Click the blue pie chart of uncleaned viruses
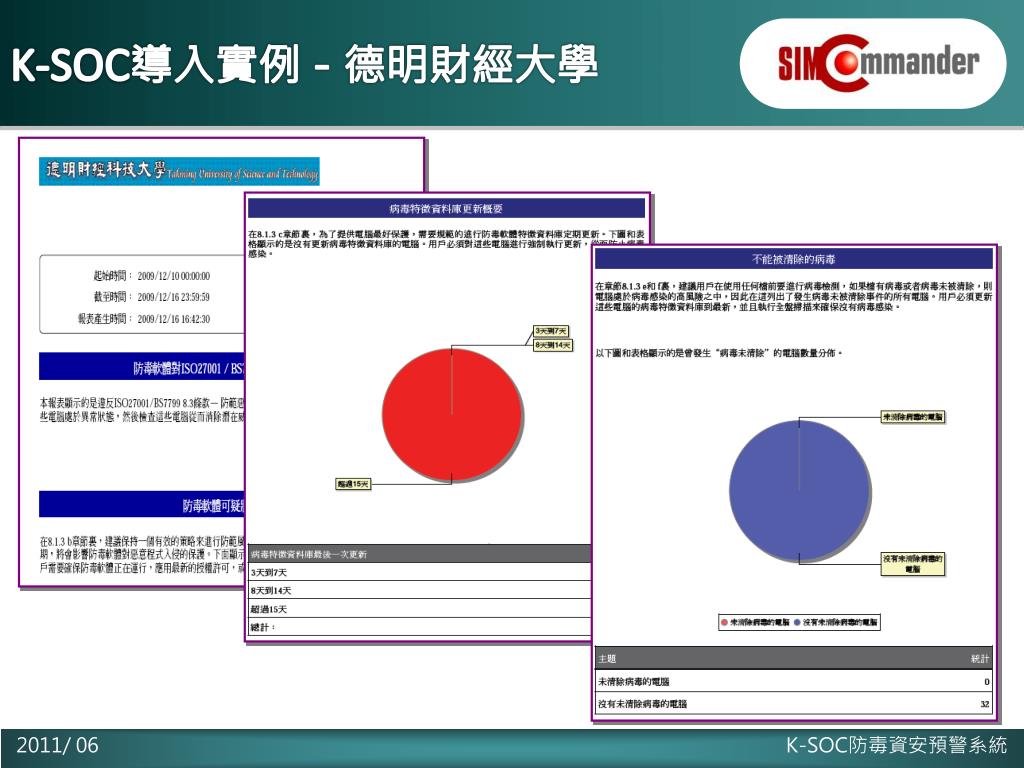The height and width of the screenshot is (768, 1024). click(799, 491)
